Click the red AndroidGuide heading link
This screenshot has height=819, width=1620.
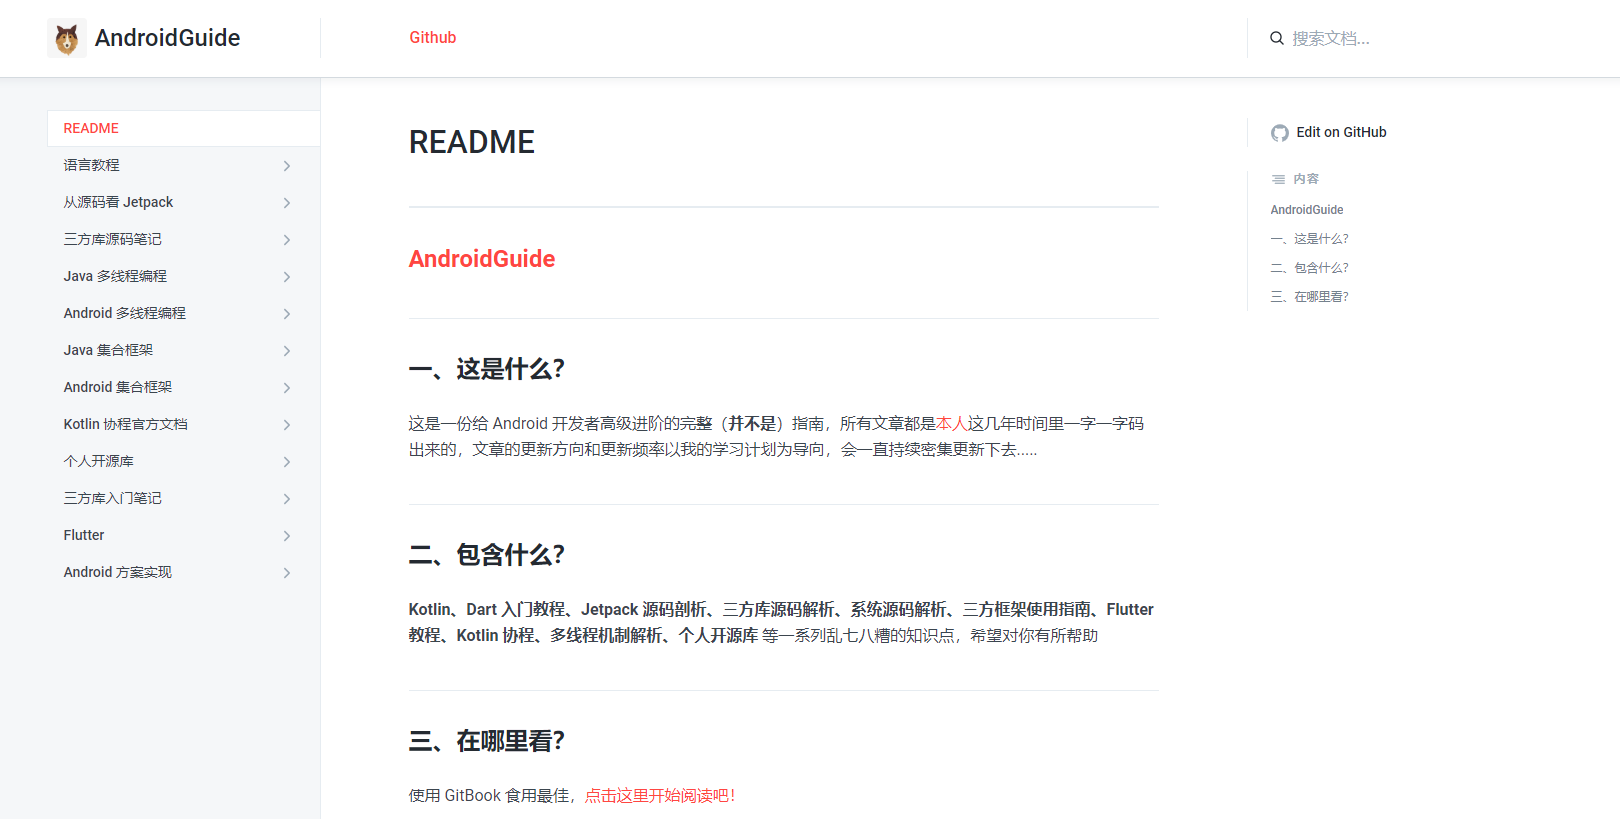click(481, 259)
